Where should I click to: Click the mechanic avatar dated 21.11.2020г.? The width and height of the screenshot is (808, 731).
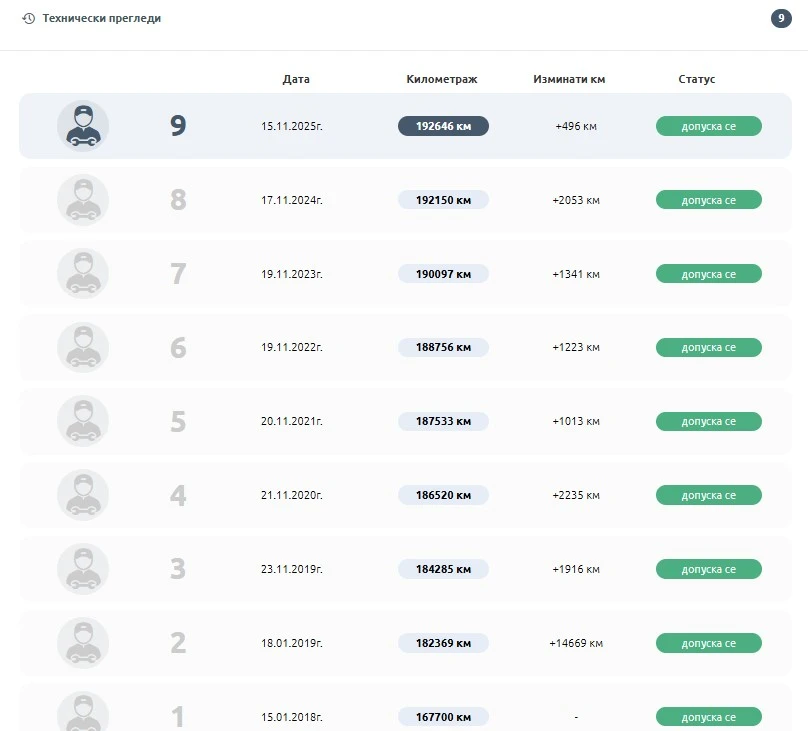[83, 495]
